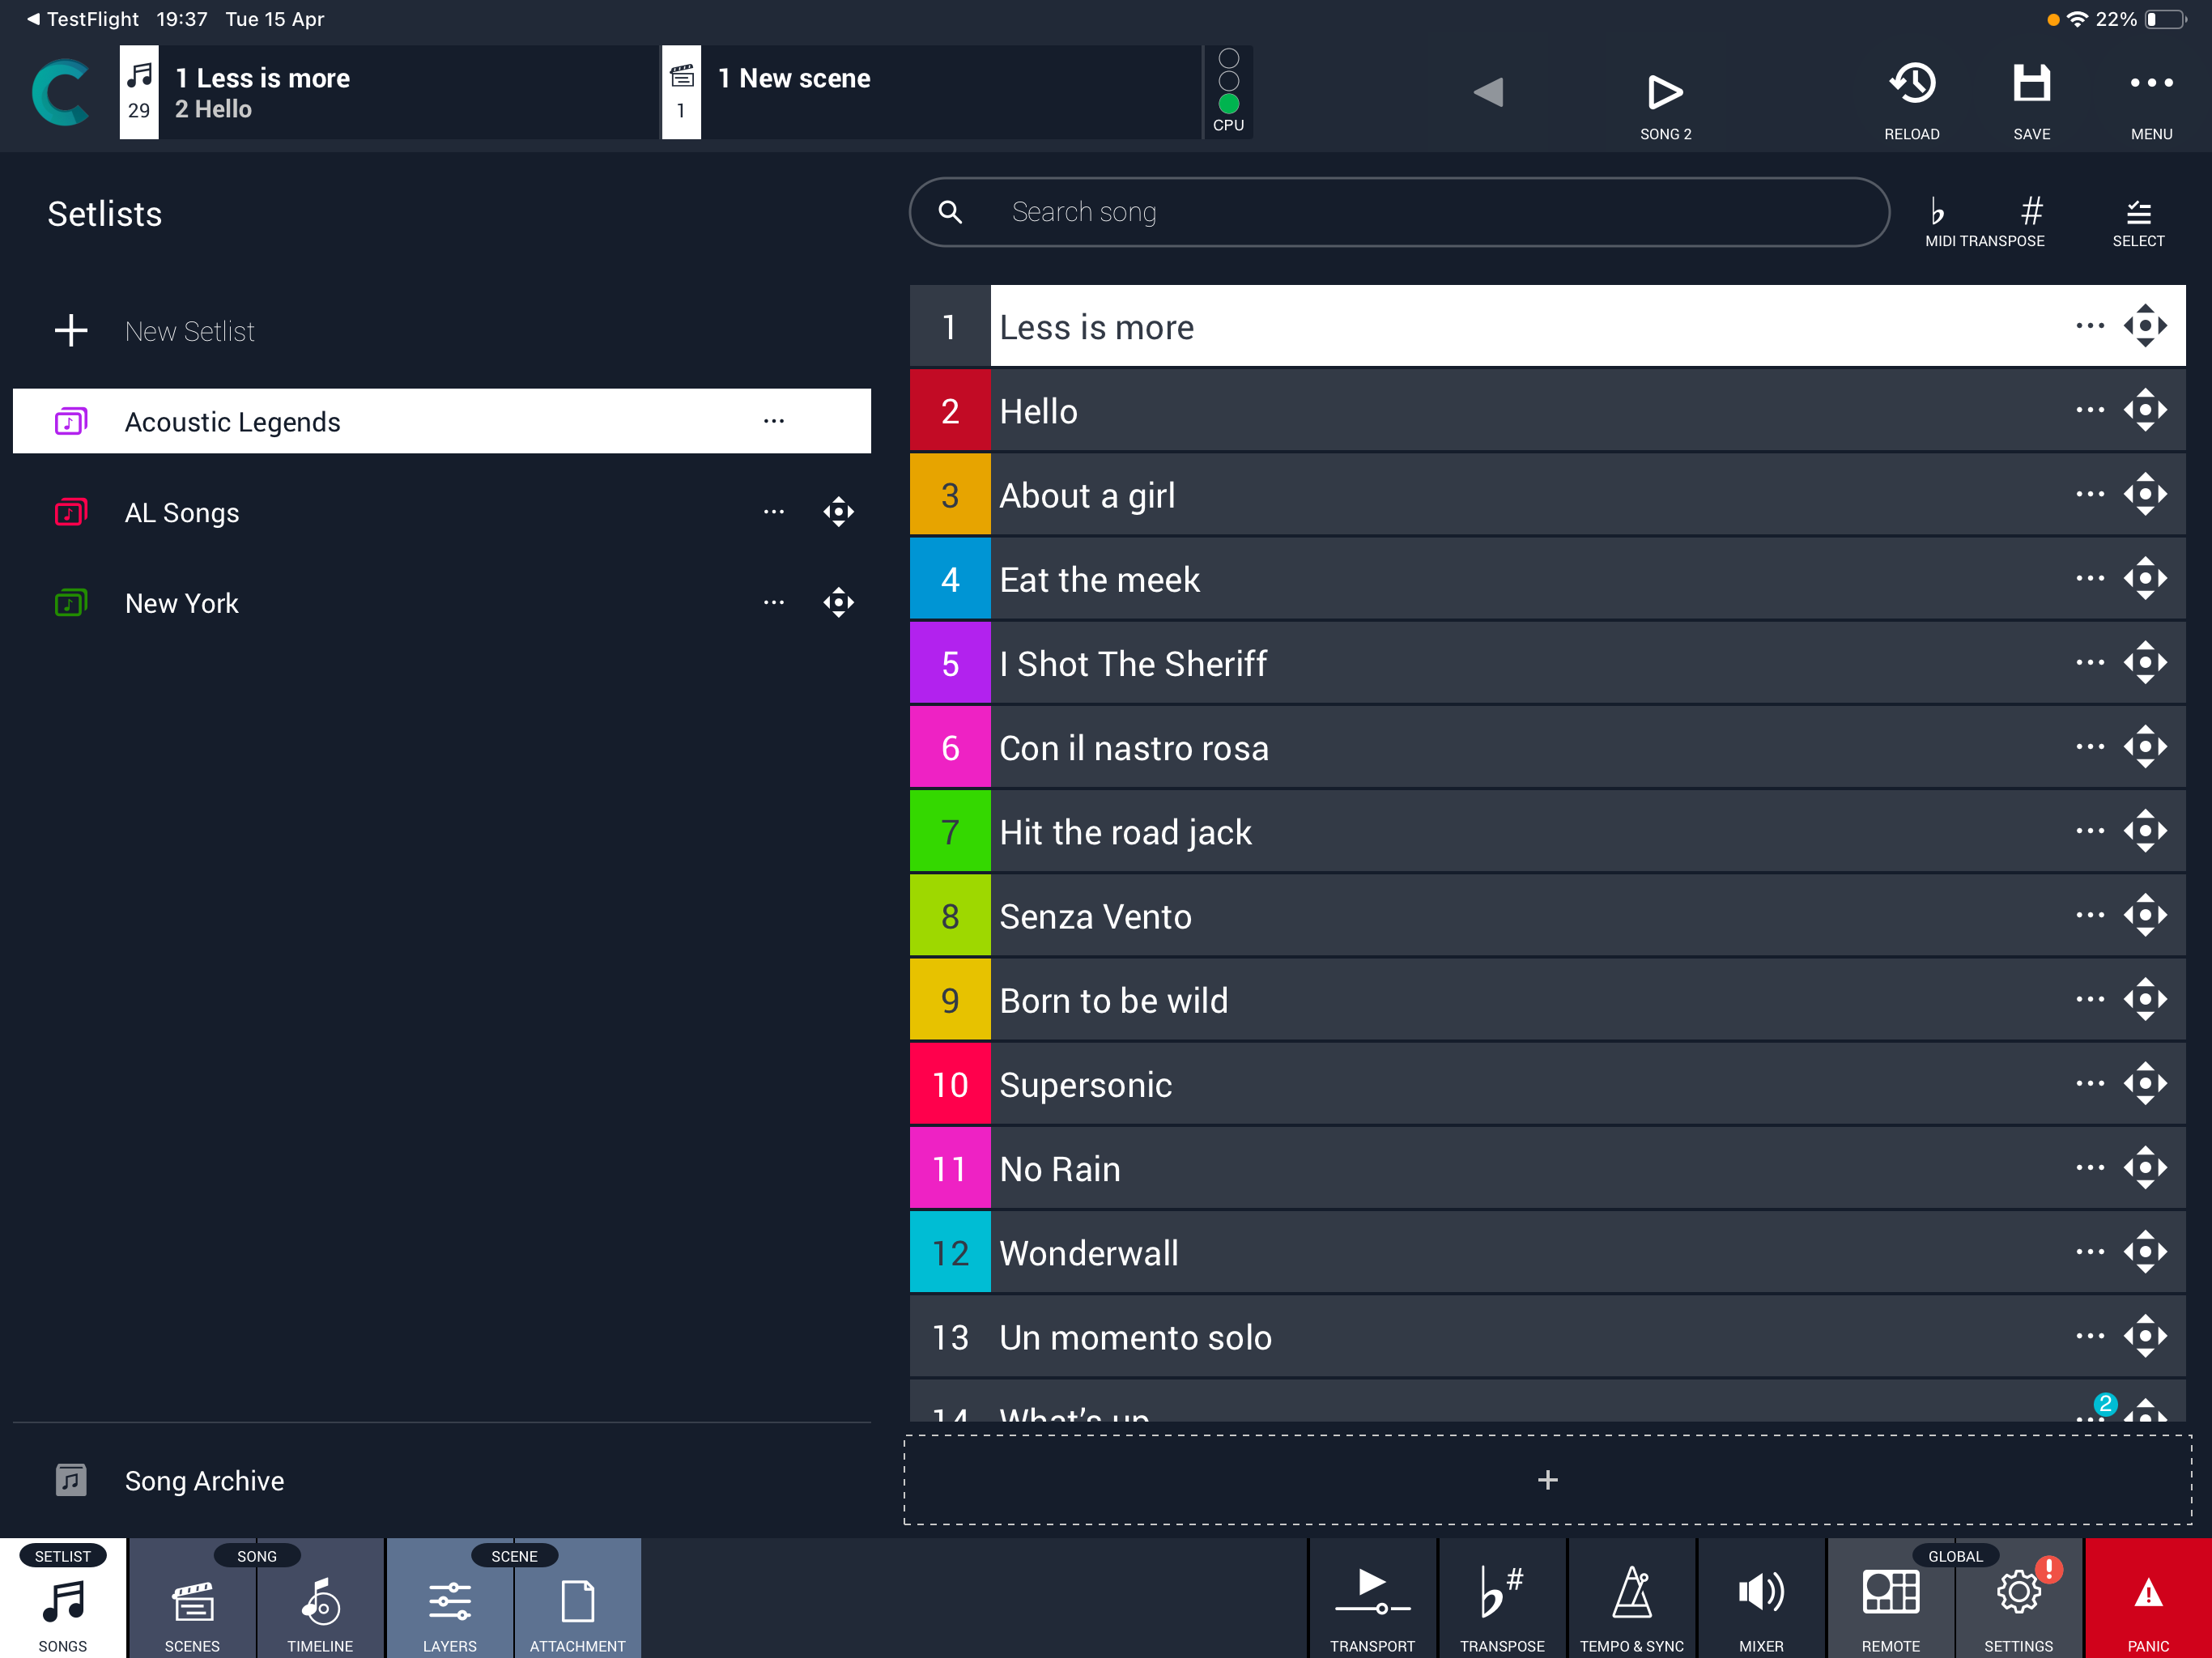This screenshot has height=1658, width=2212.
Task: Grab move handle of Eat the meek
Action: 2145,578
